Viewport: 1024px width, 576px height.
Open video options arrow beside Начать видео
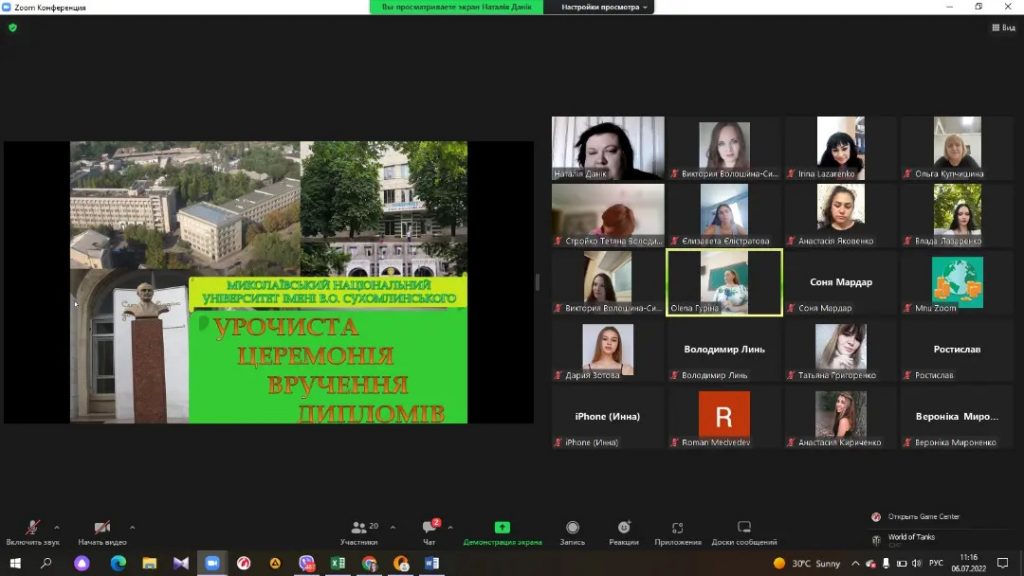click(x=132, y=527)
